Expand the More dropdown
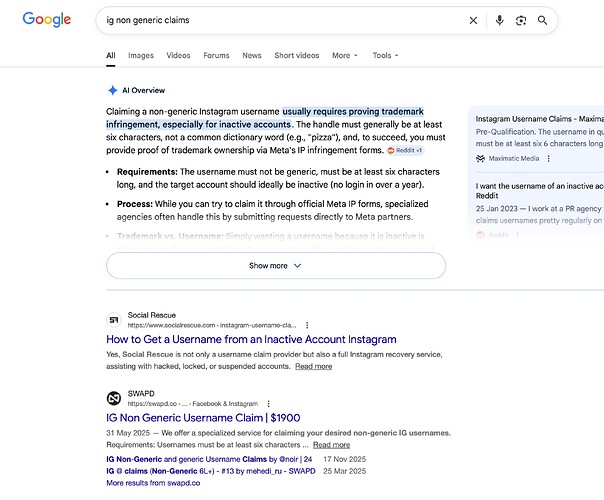Viewport: 604px width, 500px height. pyautogui.click(x=345, y=55)
